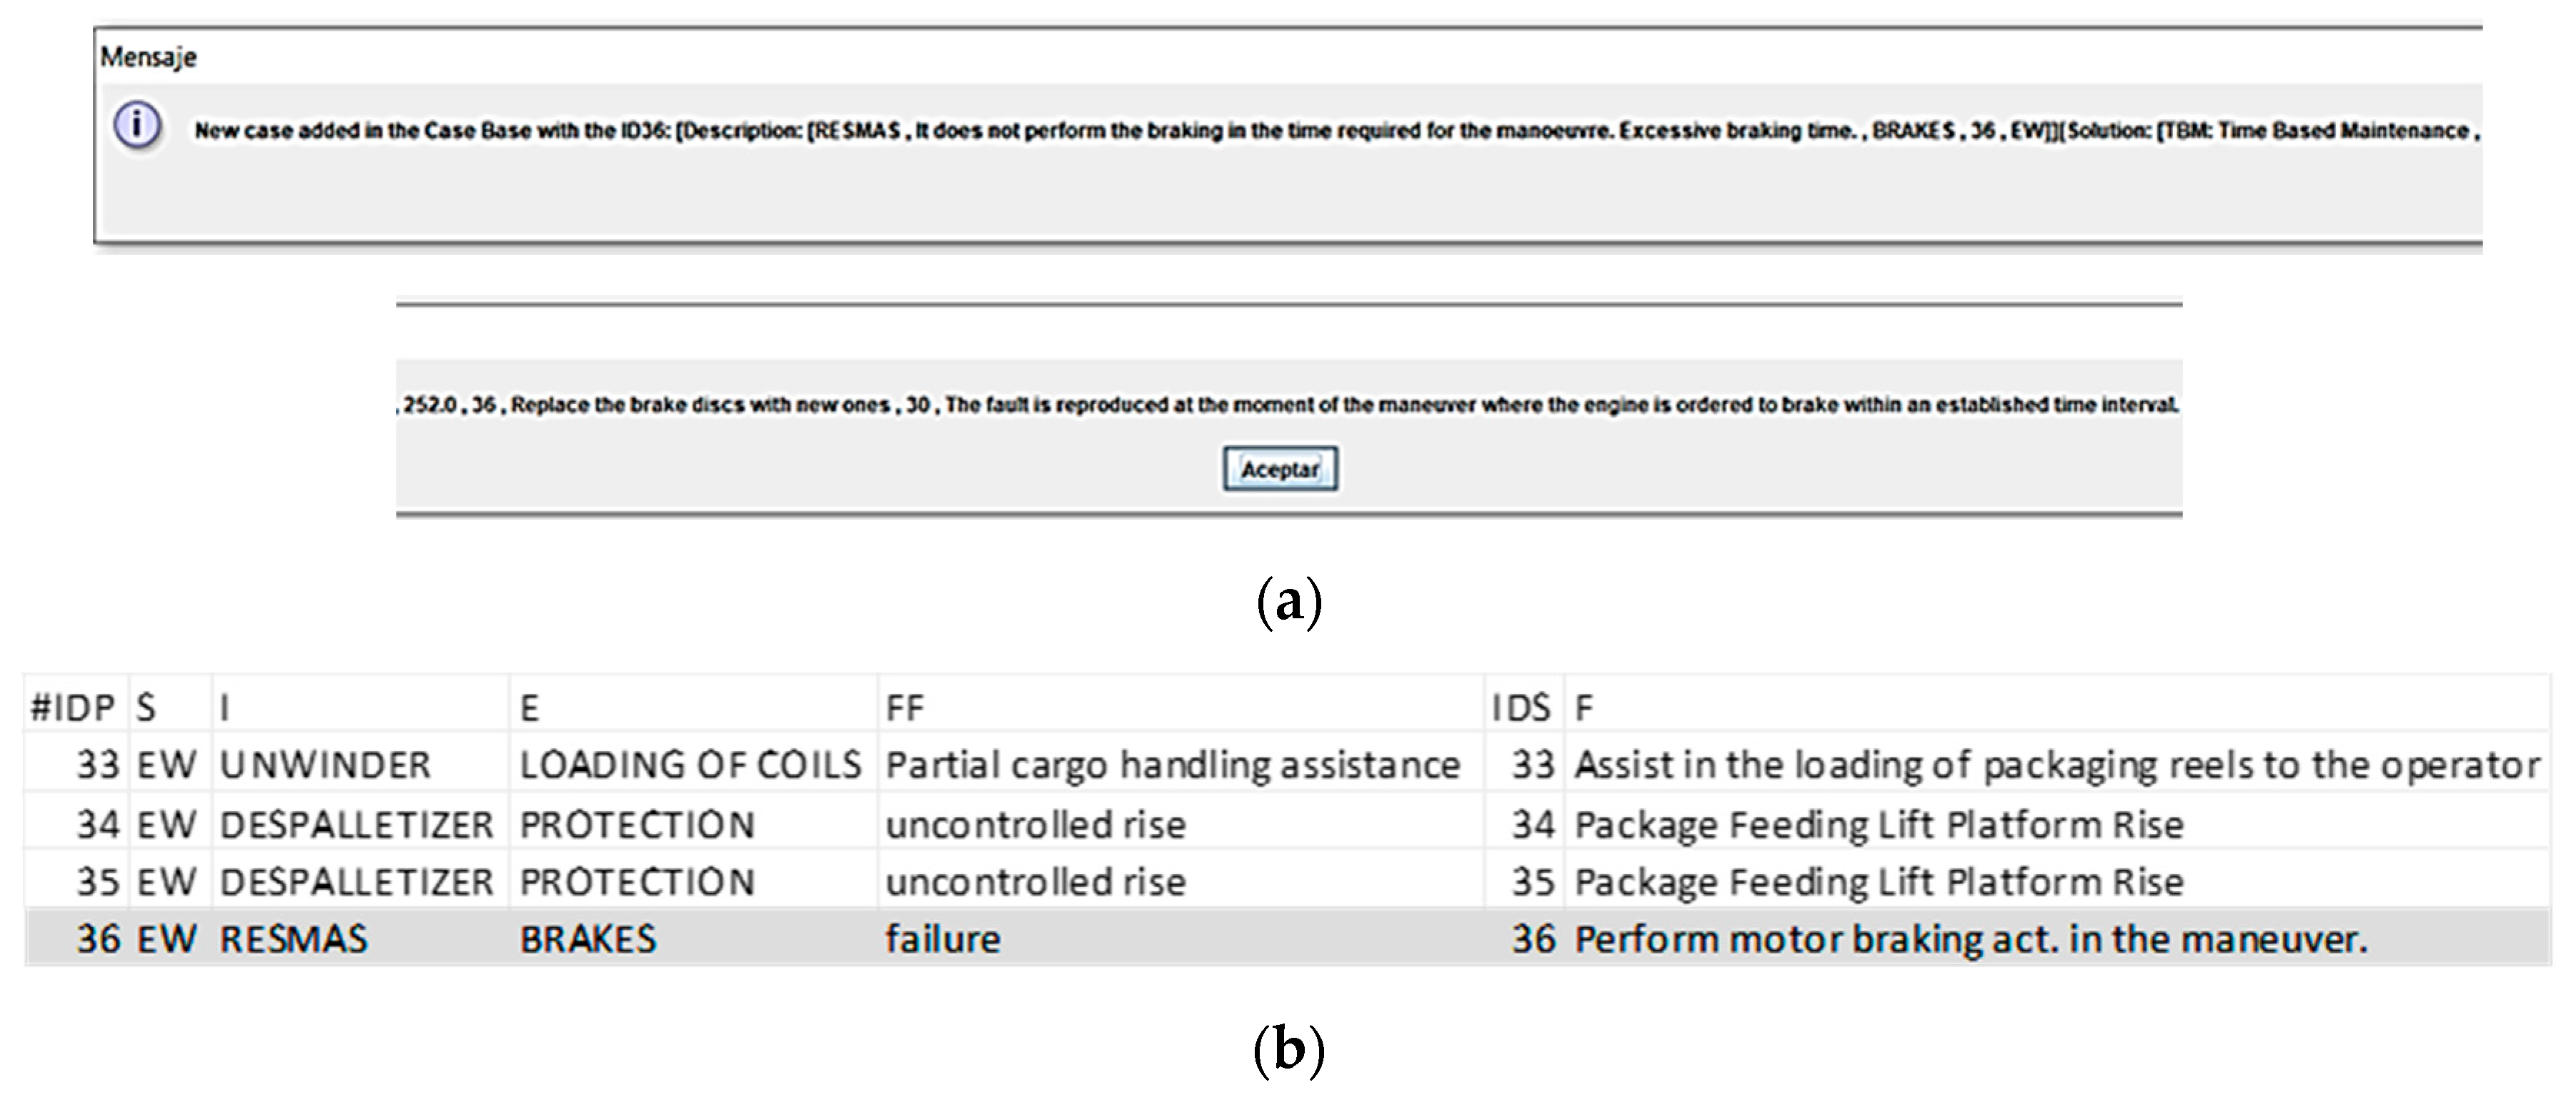Click the Mensaje dialog title

point(148,57)
